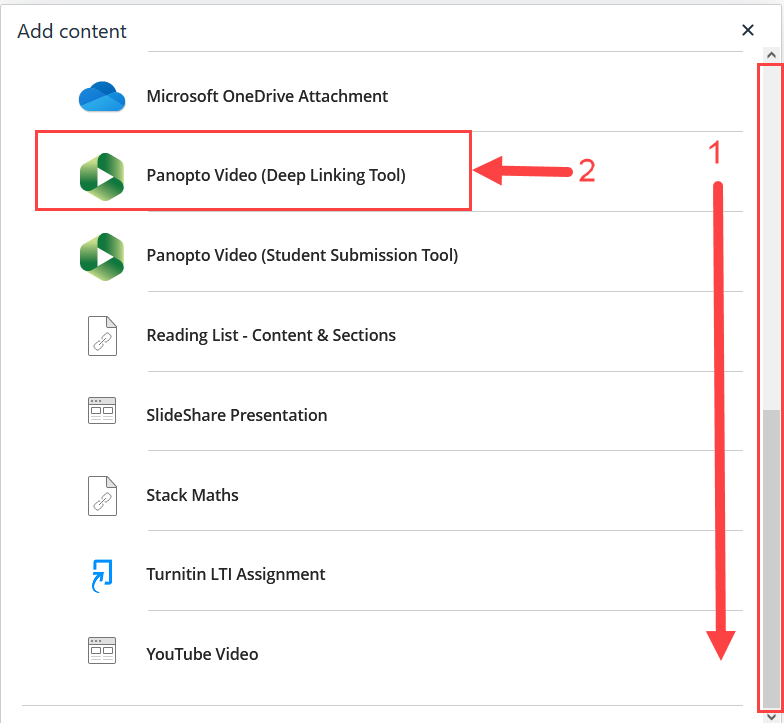Close the Add content panel

(748, 30)
